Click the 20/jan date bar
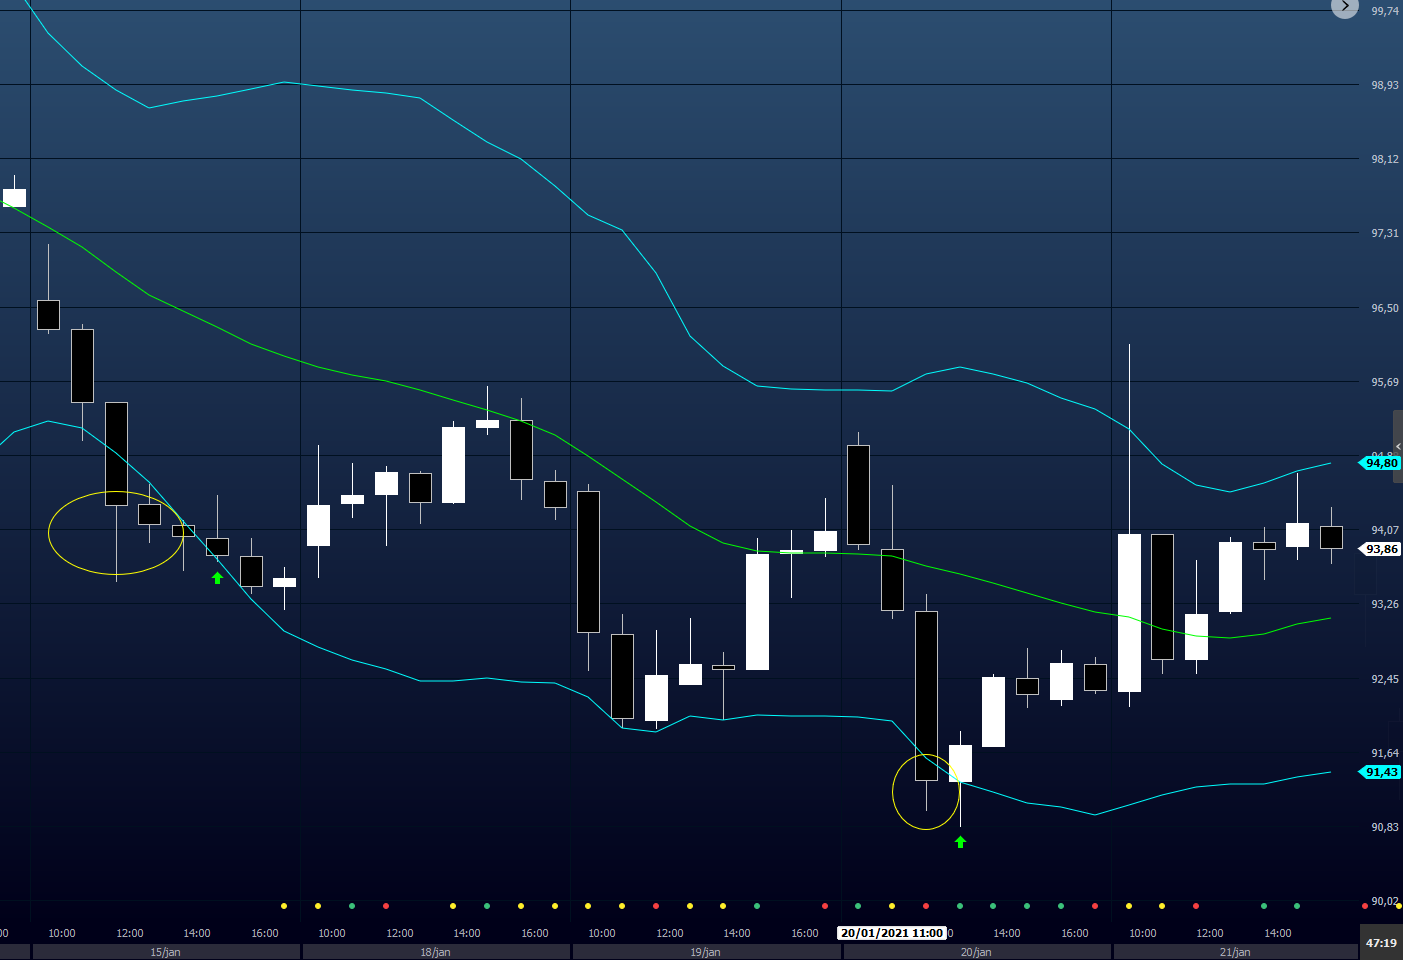The image size is (1403, 960). pyautogui.click(x=976, y=952)
